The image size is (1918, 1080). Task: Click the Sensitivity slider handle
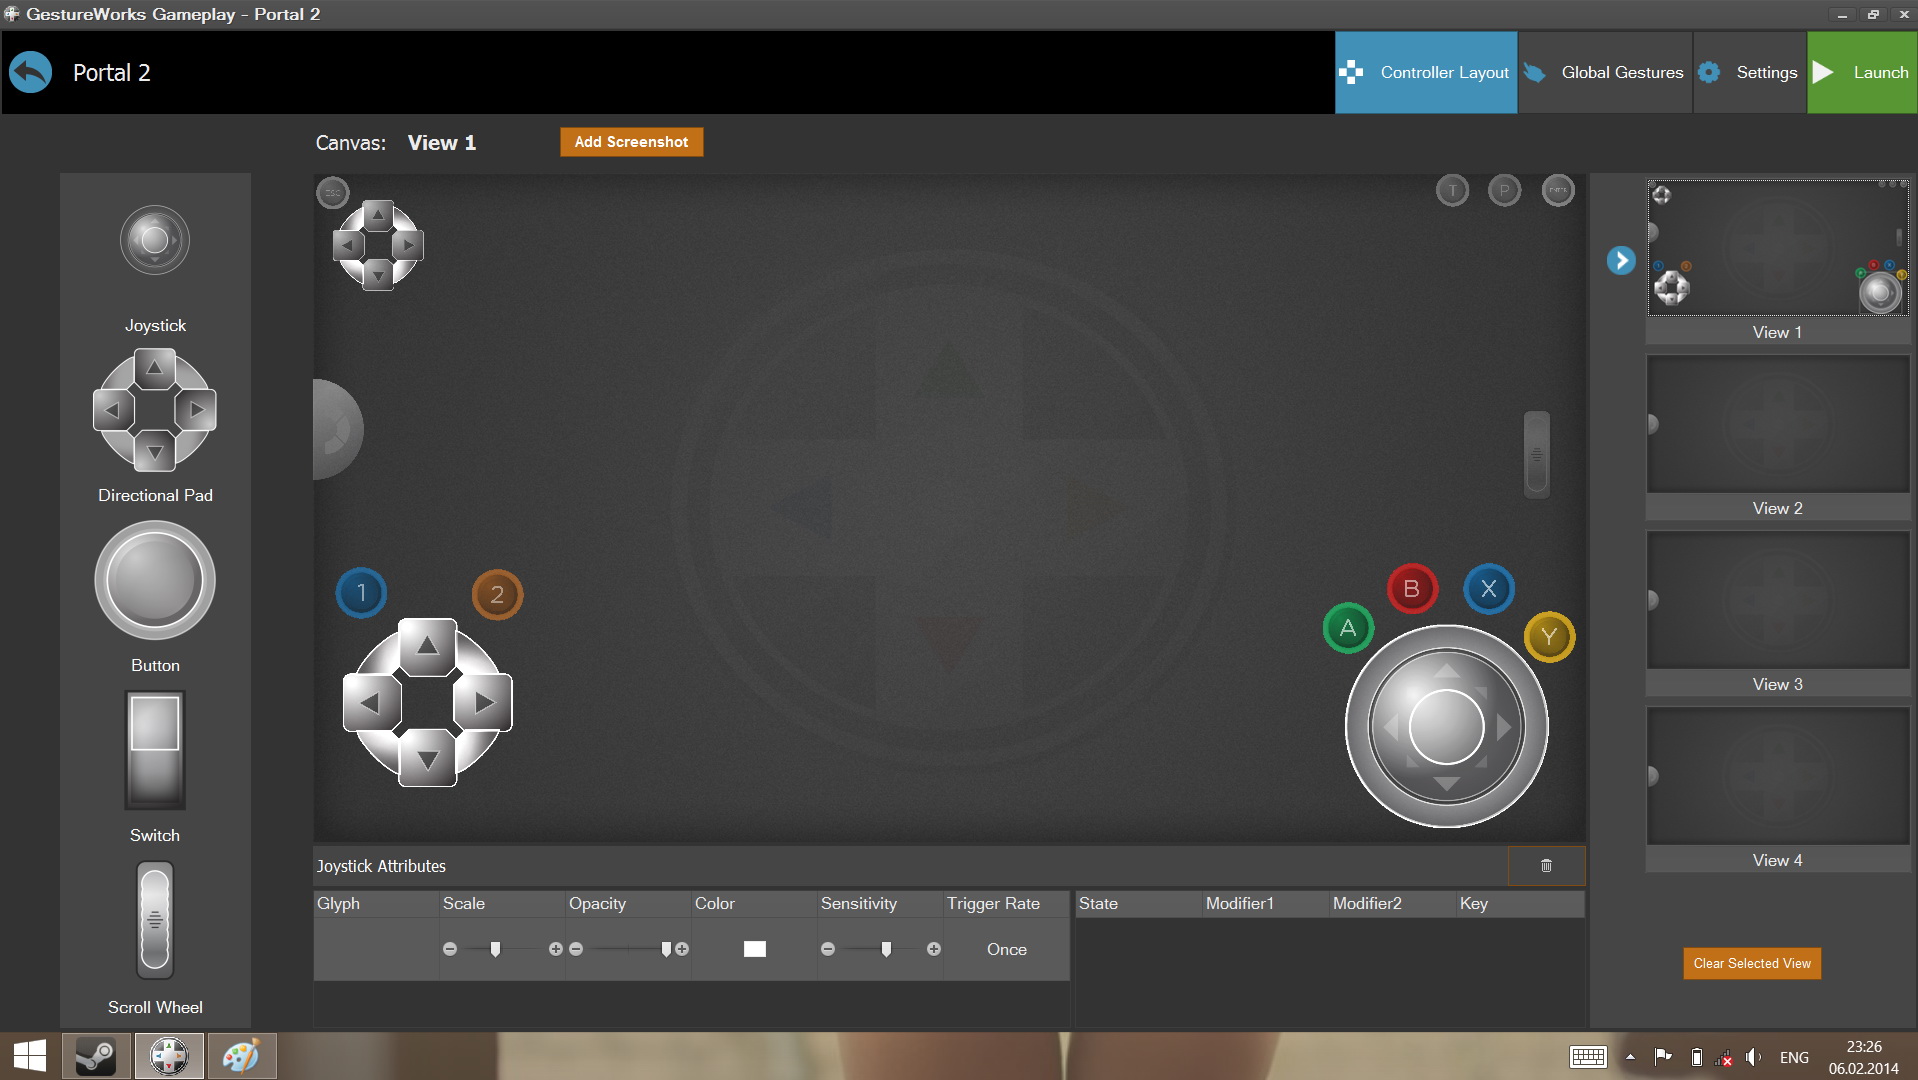click(x=886, y=949)
